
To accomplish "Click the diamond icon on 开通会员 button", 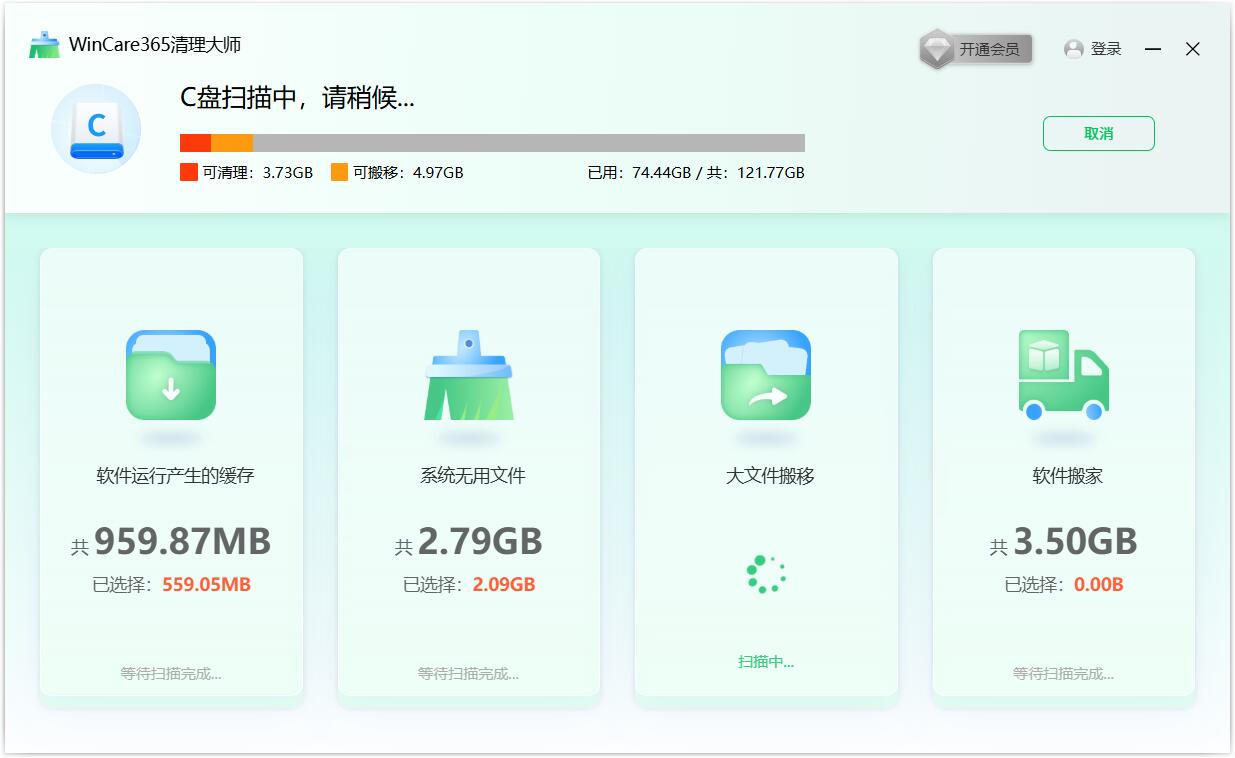I will [x=938, y=46].
